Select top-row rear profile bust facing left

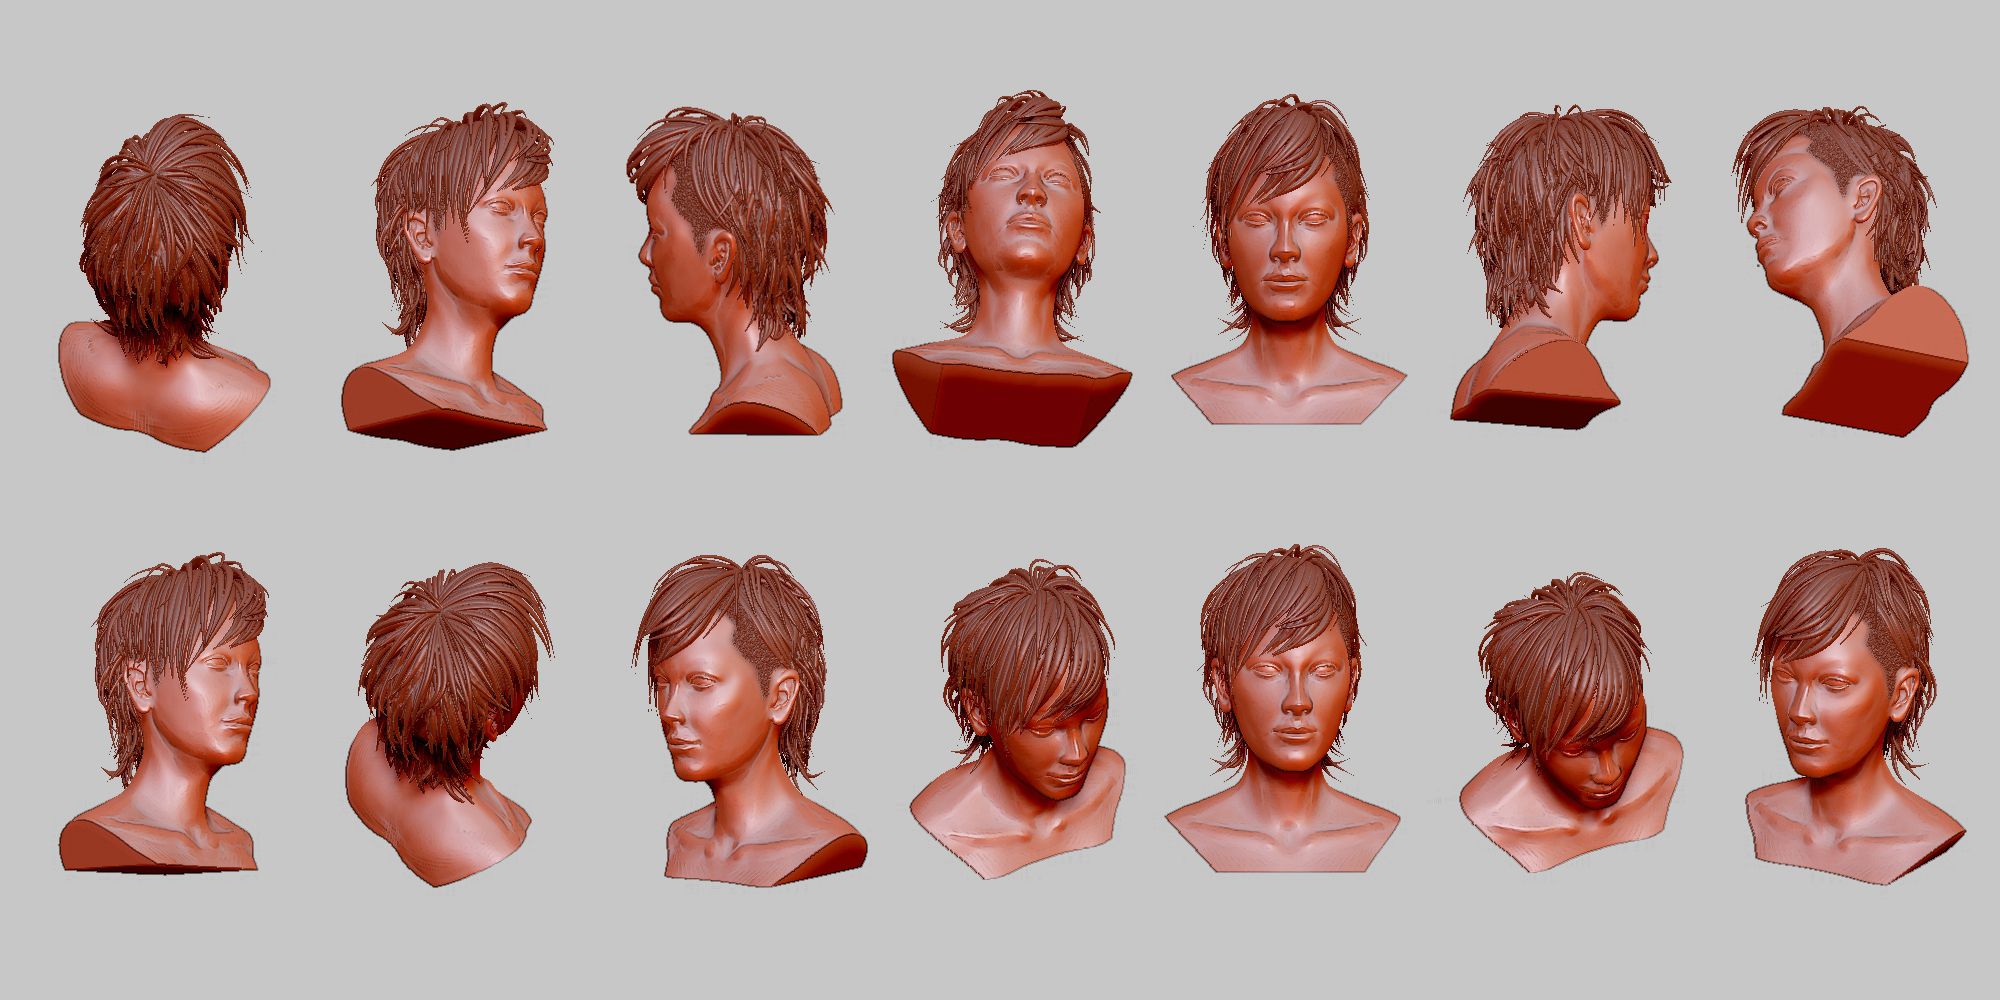point(735,272)
